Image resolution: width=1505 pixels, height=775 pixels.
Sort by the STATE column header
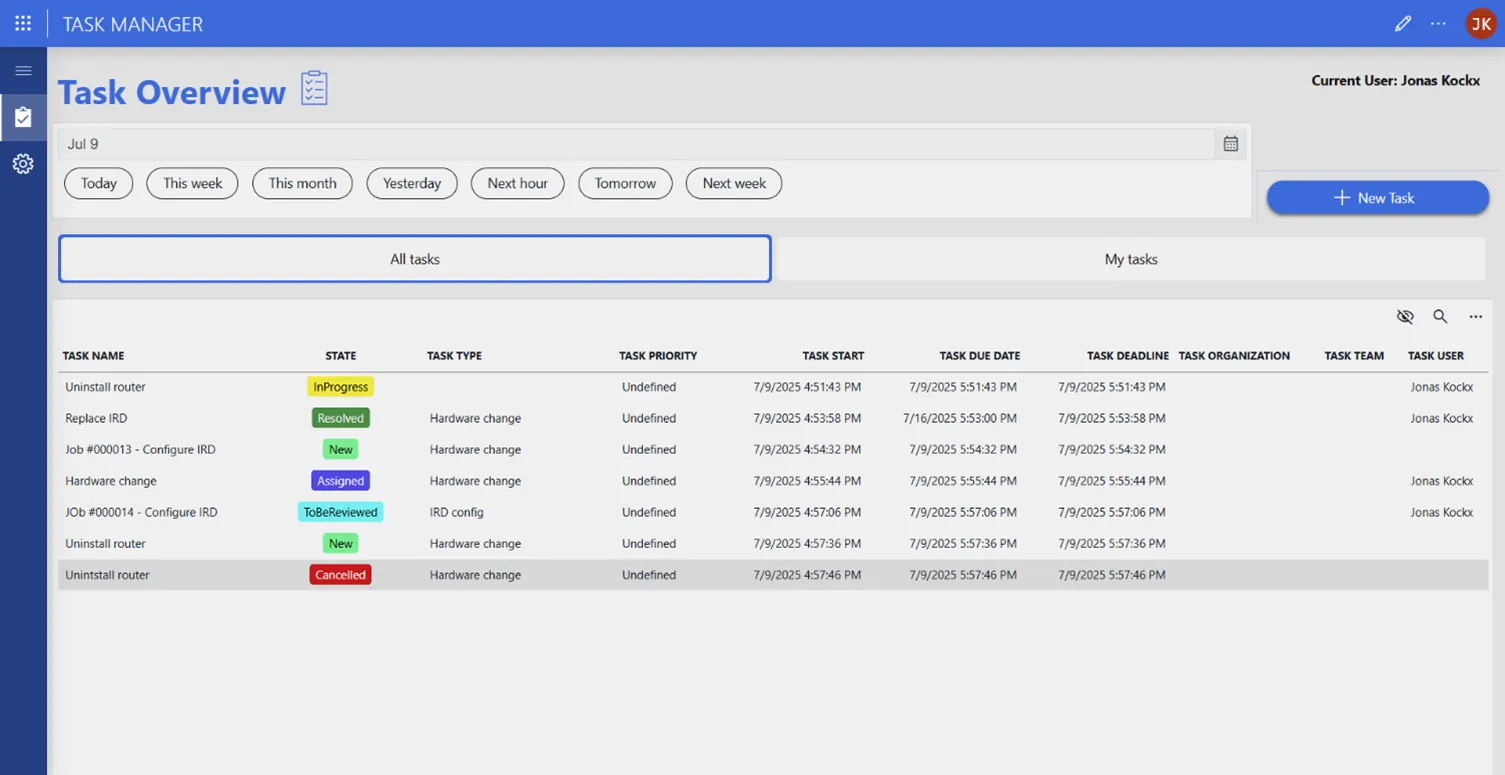pyautogui.click(x=341, y=356)
